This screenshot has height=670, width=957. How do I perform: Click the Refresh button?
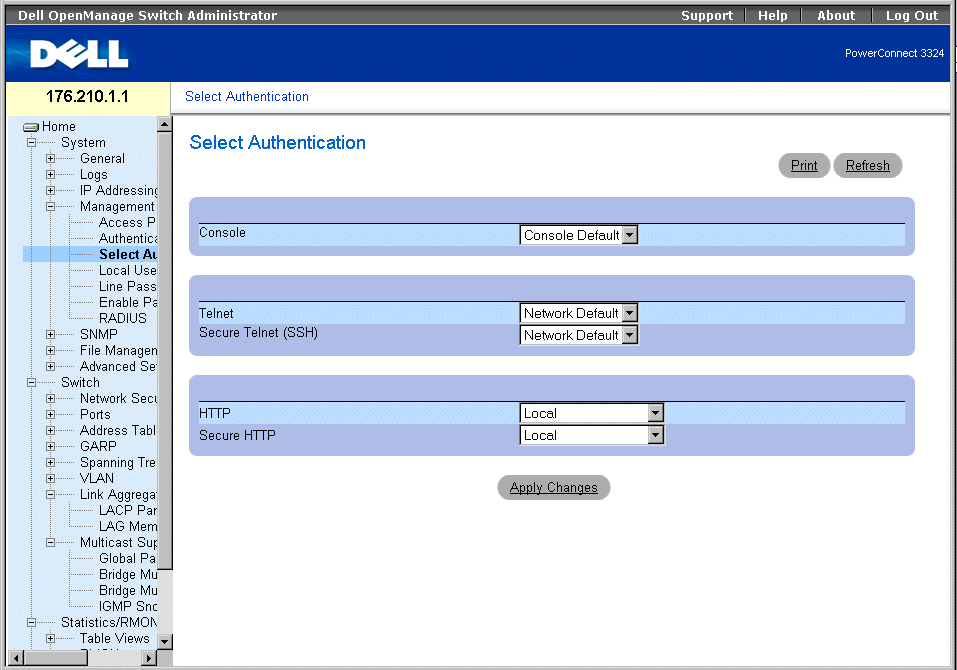coord(867,165)
